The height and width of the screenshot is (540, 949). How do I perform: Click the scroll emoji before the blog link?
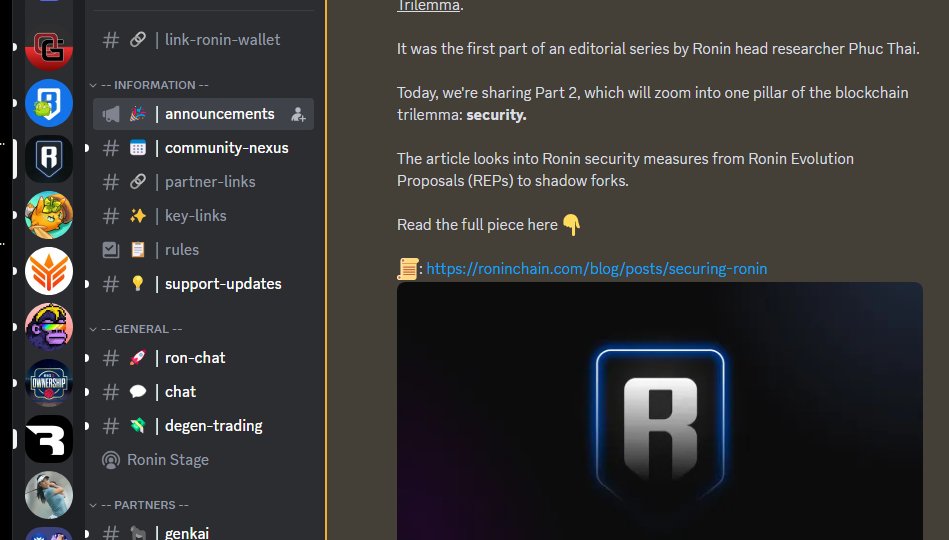pyautogui.click(x=408, y=269)
